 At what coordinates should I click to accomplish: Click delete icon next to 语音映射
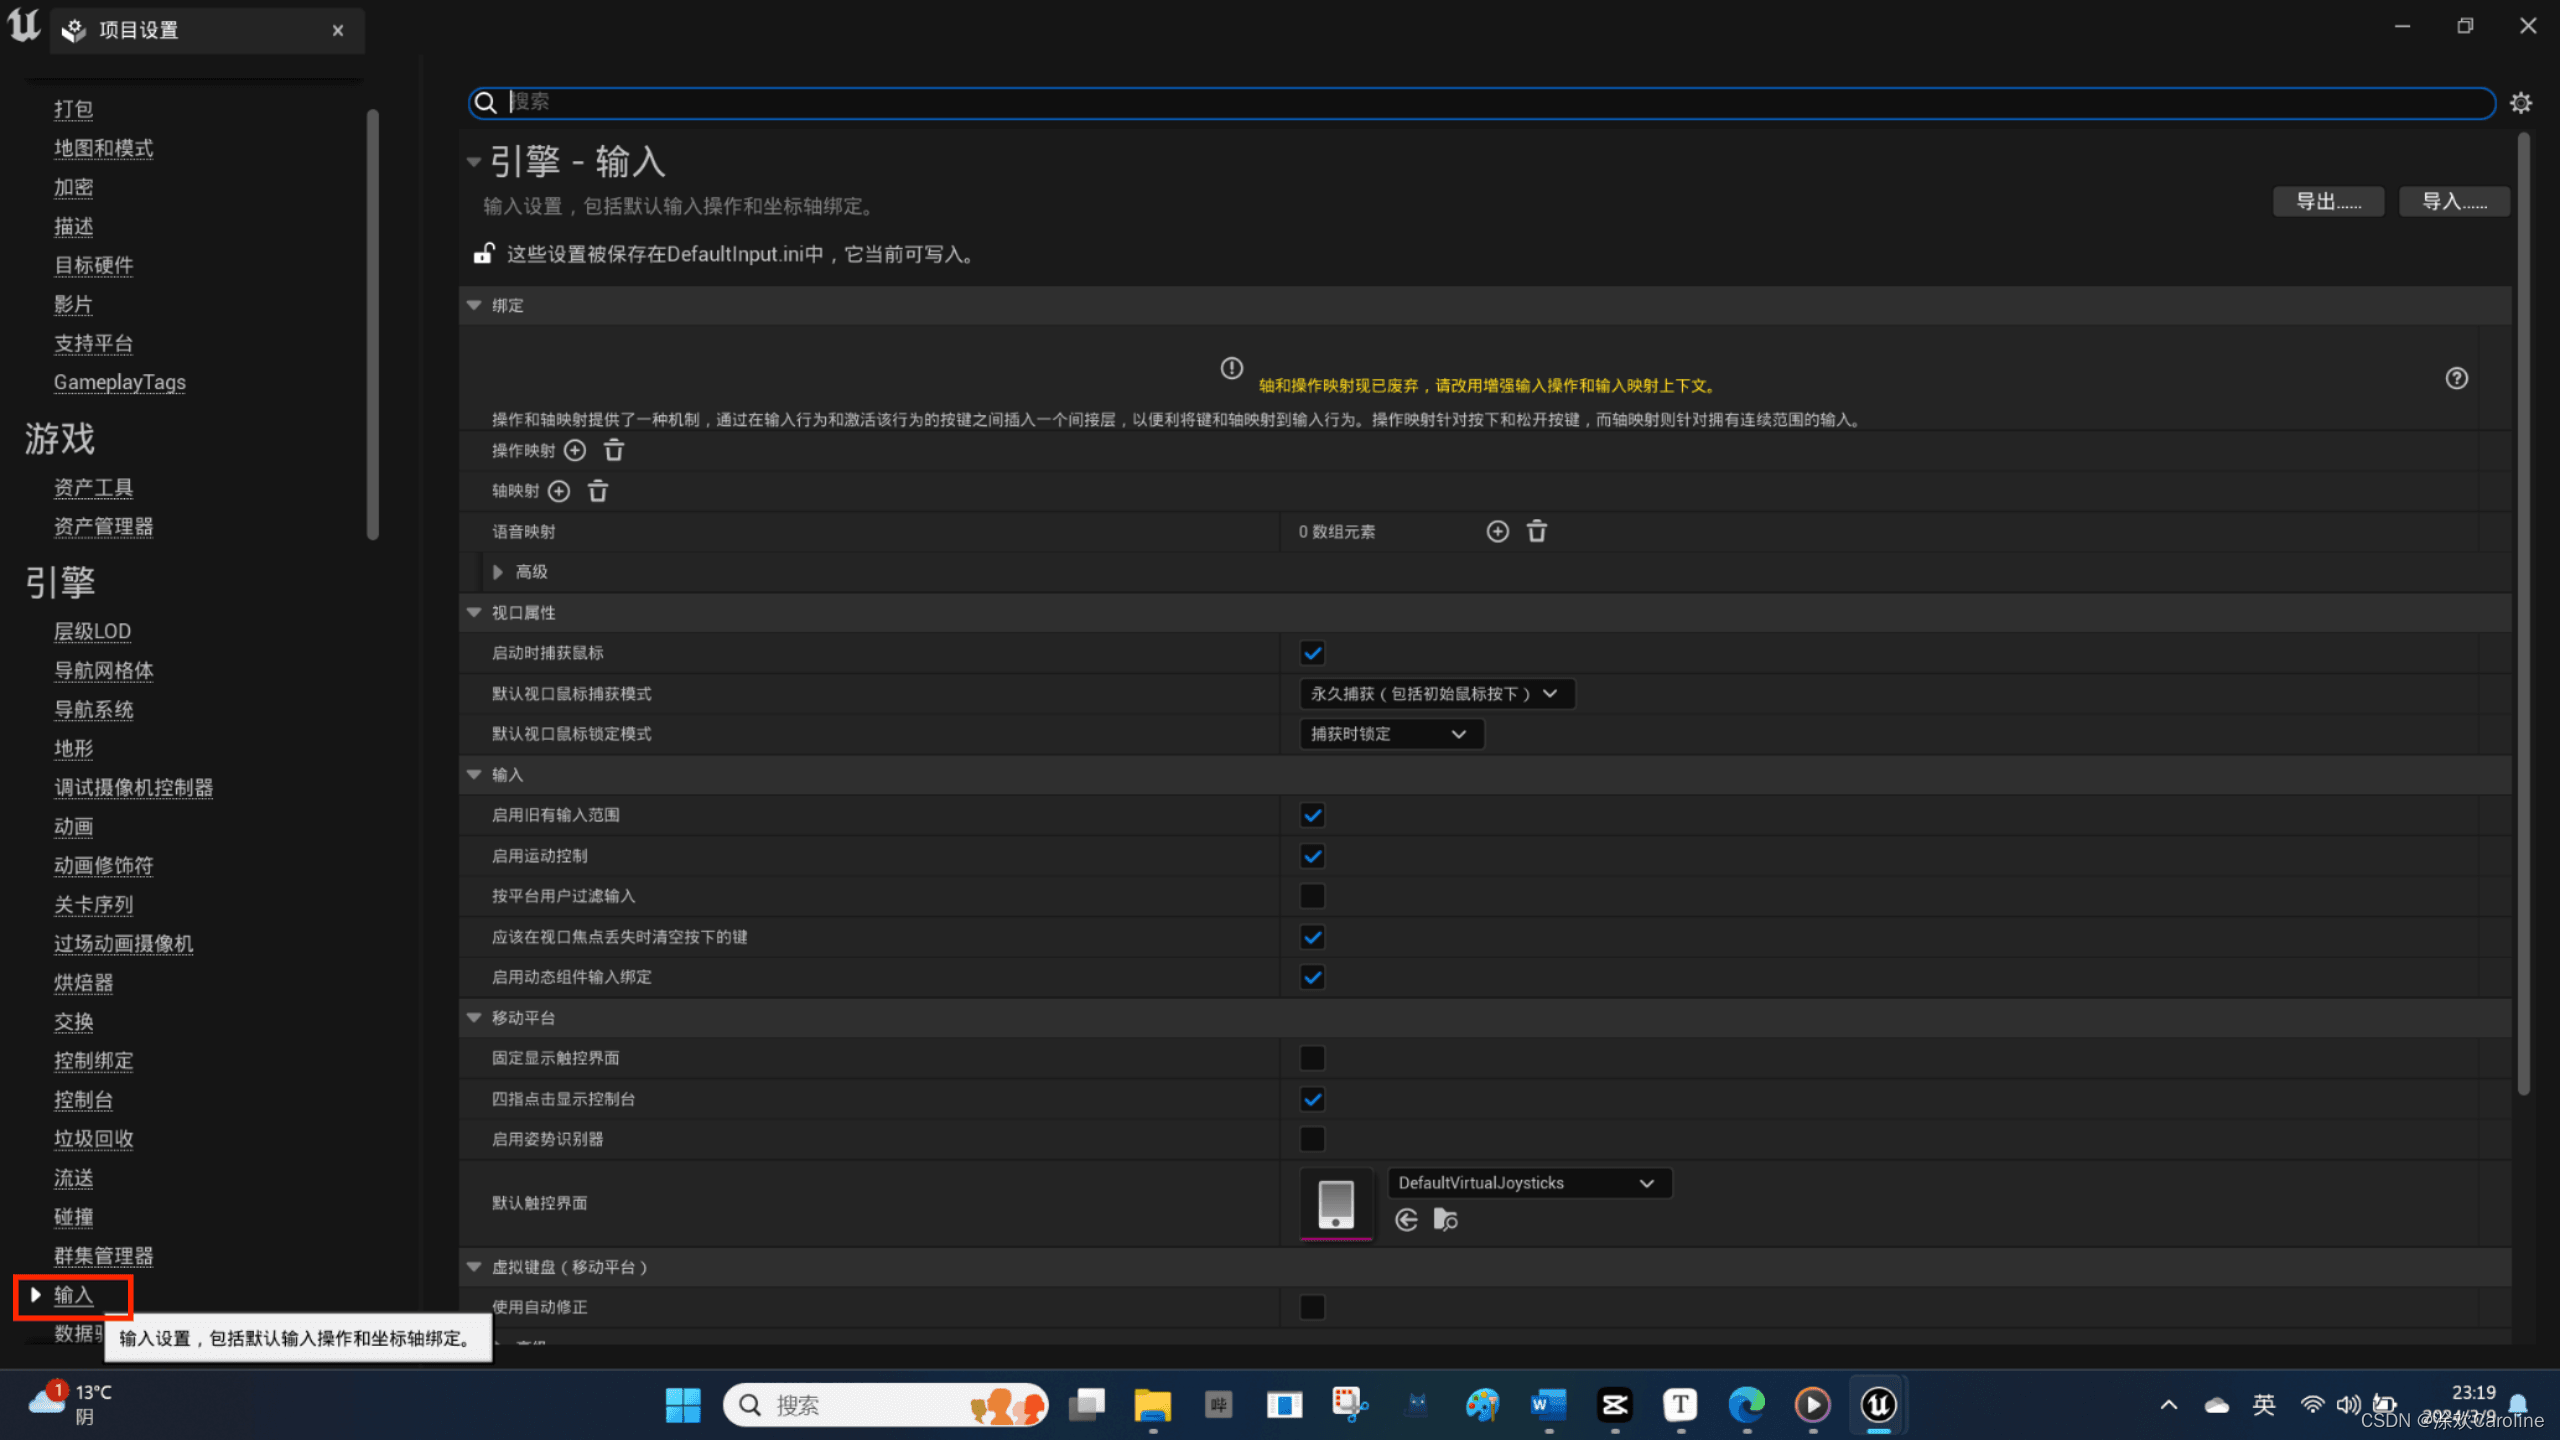1538,531
